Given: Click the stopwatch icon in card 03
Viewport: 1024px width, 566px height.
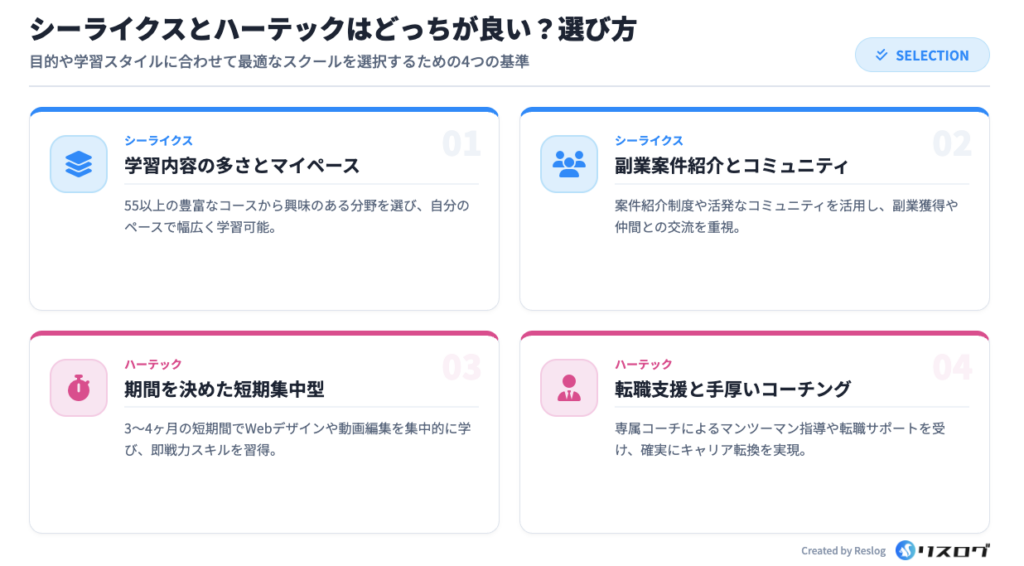Looking at the screenshot, I should coord(78,387).
